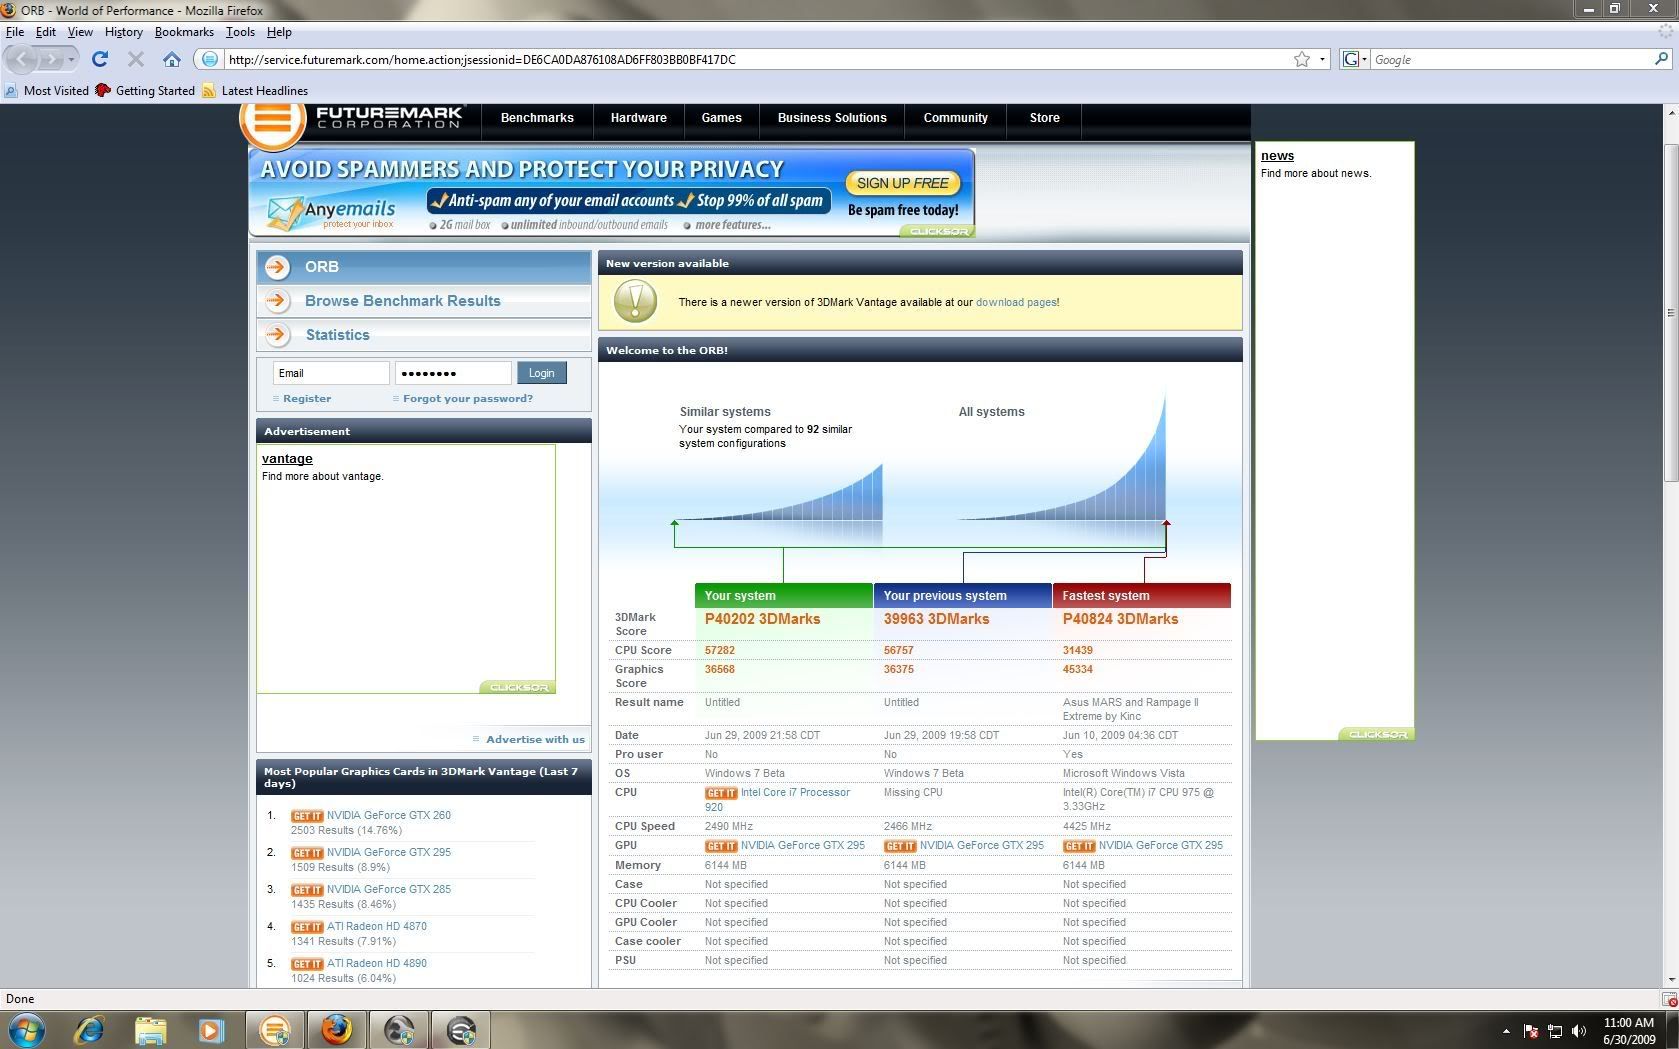This screenshot has height=1049, width=1679.
Task: Open the back/forward history dropdown arrow
Action: 71,59
